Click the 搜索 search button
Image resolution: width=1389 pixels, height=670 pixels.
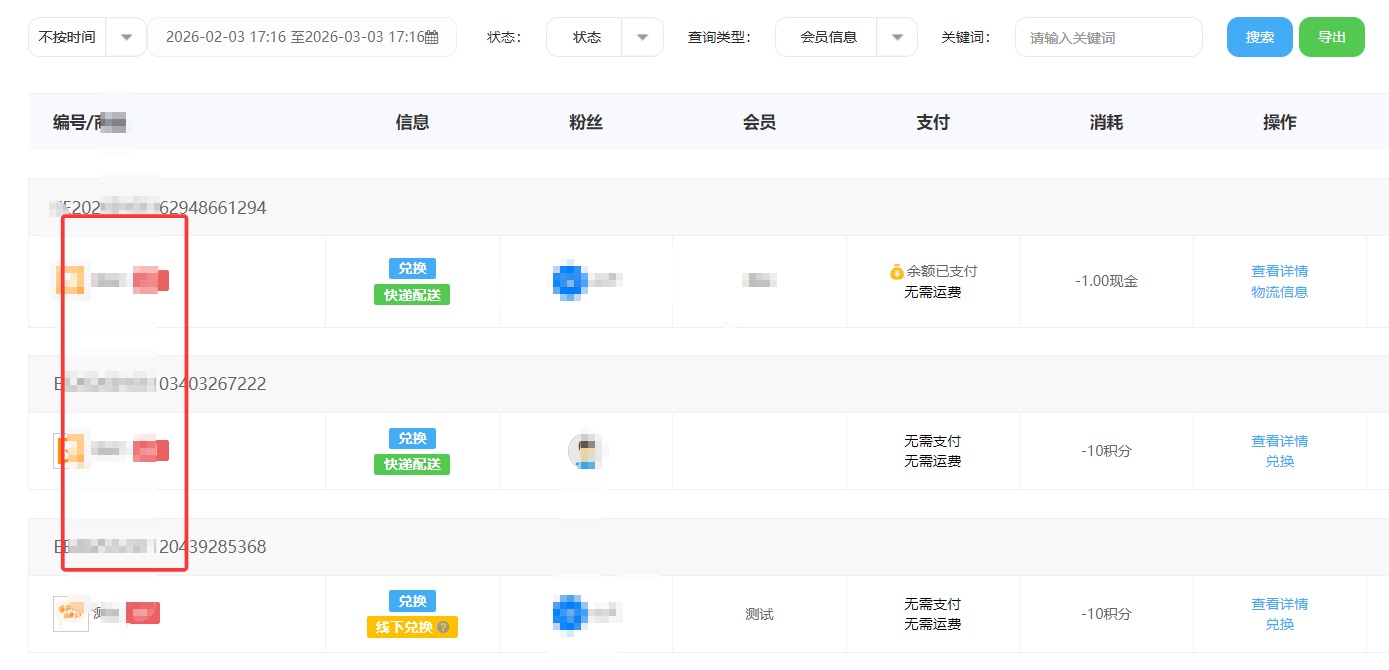tap(1259, 36)
